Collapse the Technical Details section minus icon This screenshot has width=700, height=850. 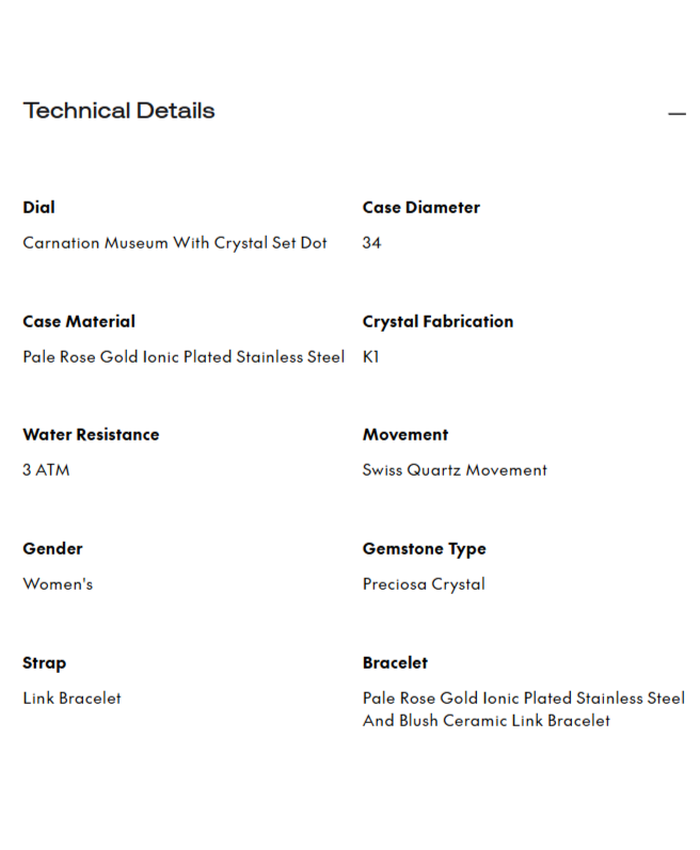click(677, 114)
